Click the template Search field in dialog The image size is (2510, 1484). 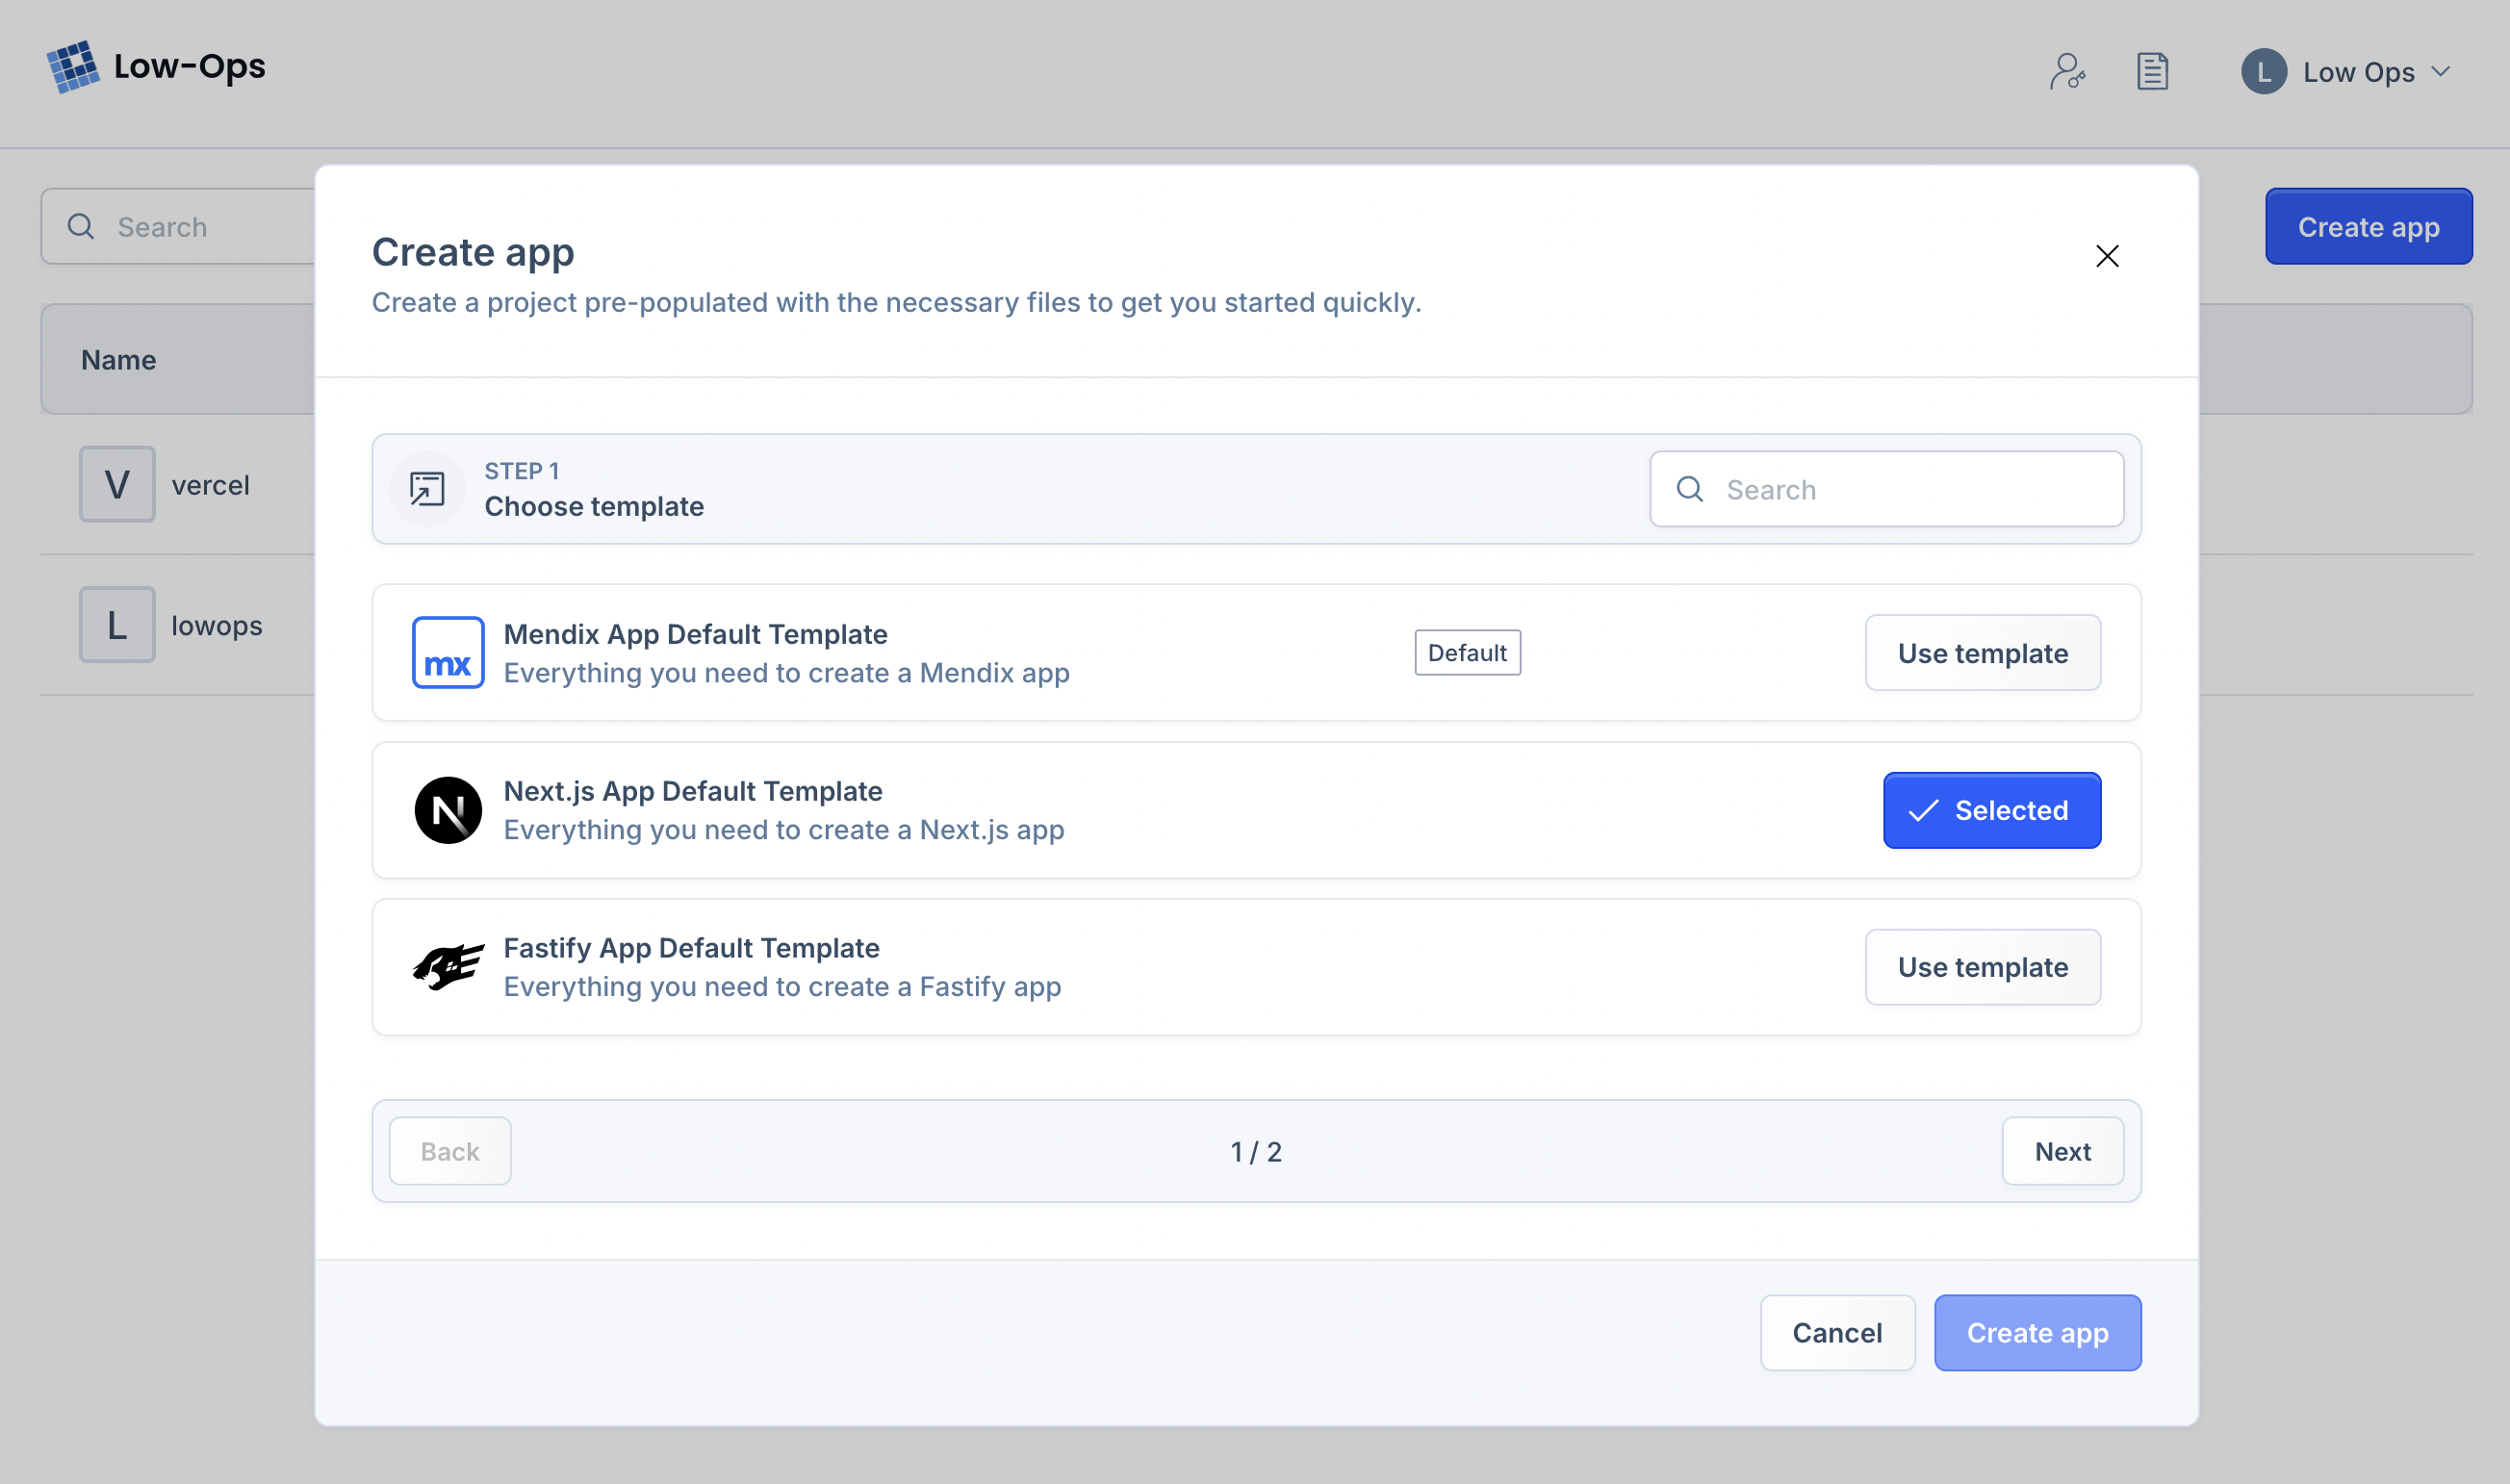click(x=1886, y=489)
